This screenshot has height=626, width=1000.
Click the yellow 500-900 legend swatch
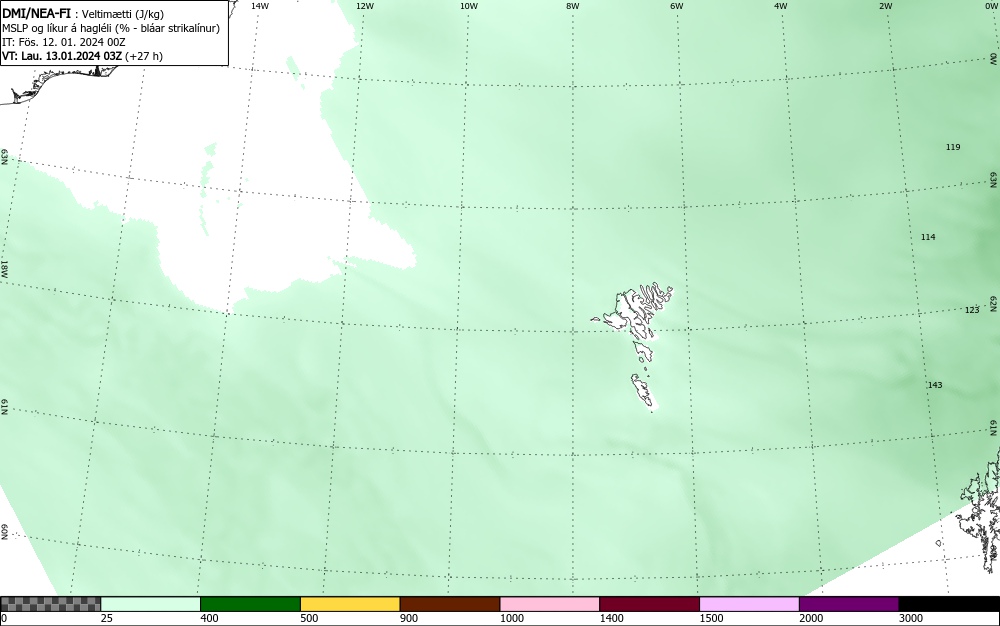(x=350, y=604)
